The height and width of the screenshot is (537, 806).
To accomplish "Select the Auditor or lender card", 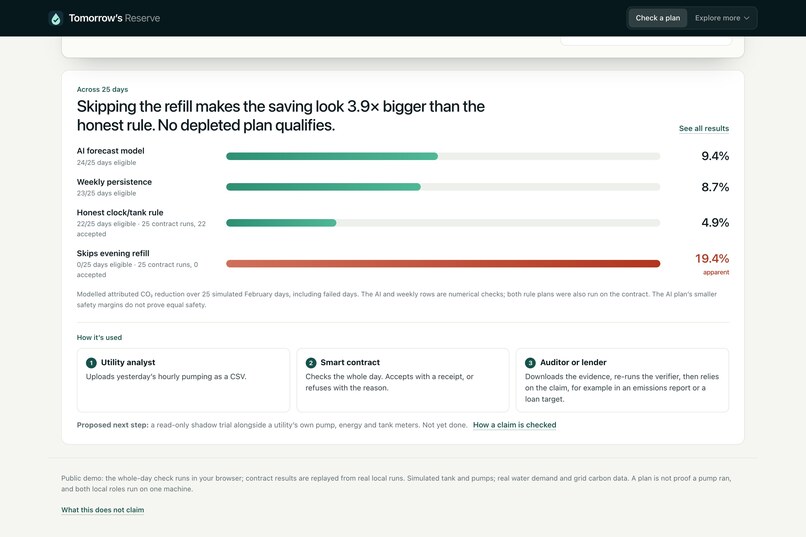I will coord(622,380).
